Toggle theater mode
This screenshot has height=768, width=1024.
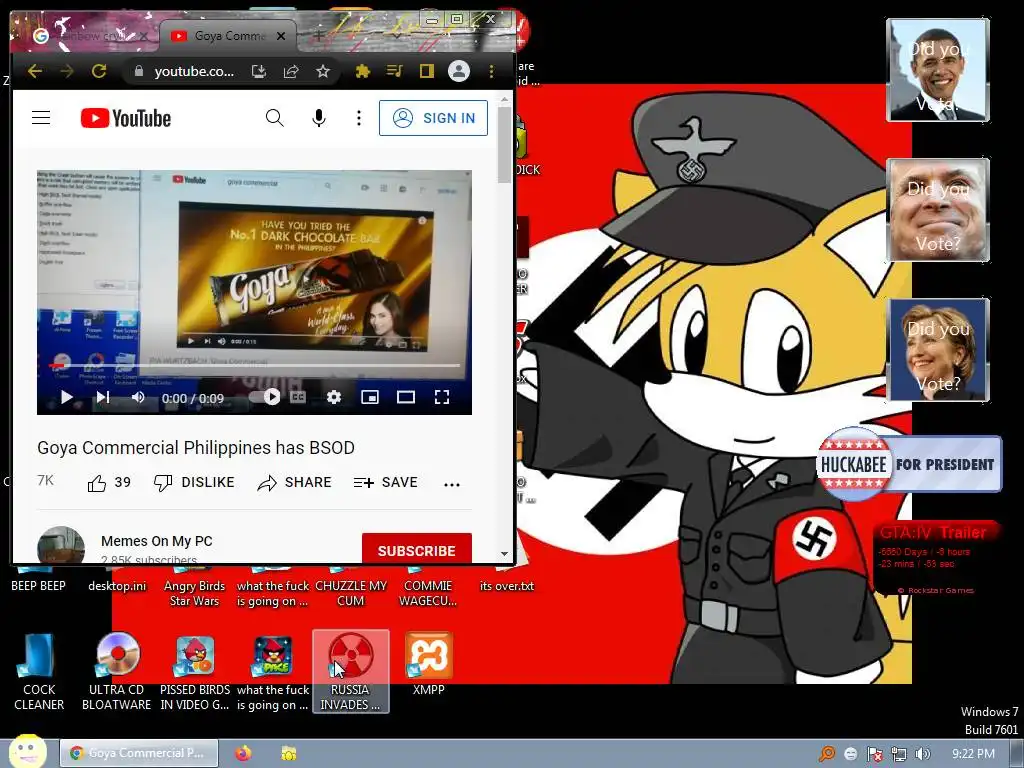pyautogui.click(x=406, y=397)
